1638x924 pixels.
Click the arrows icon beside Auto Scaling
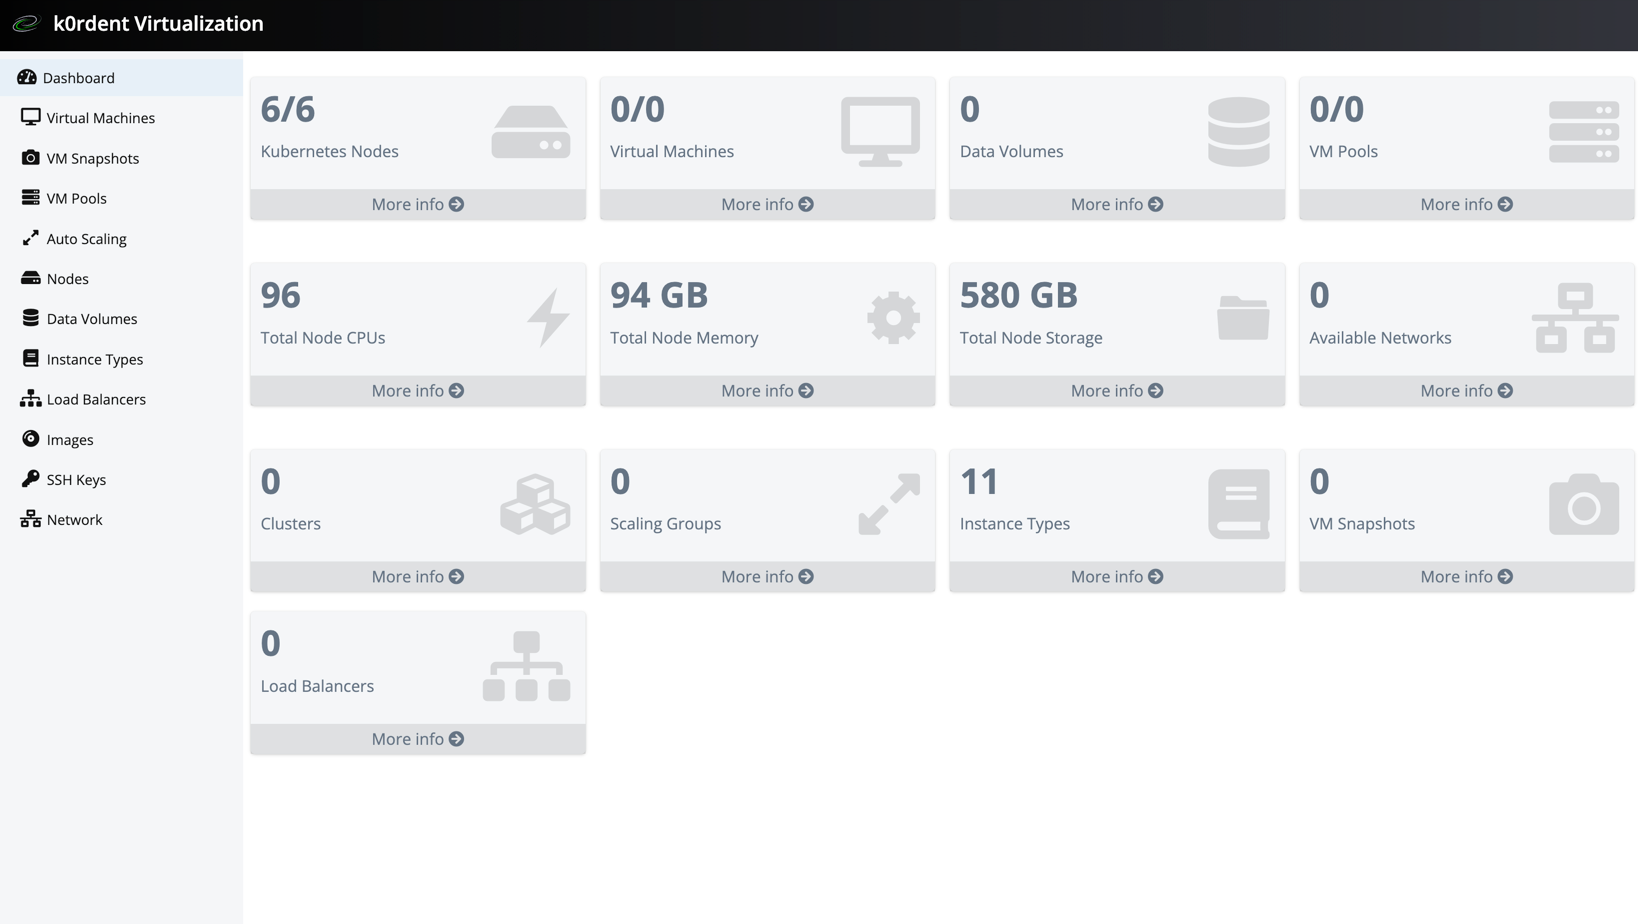tap(30, 238)
